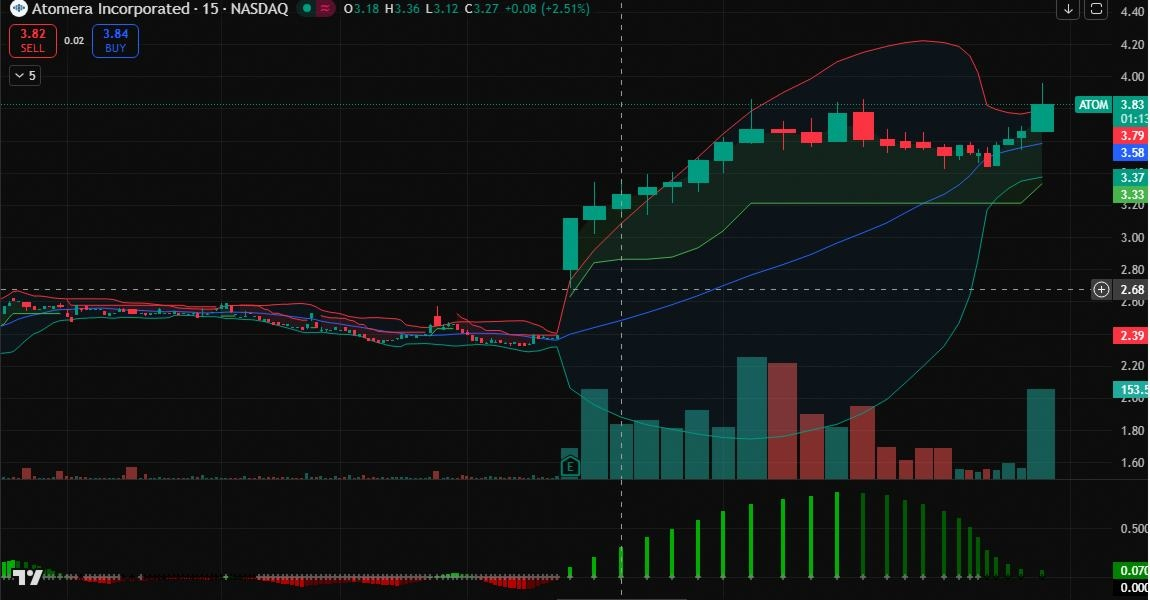1150x600 pixels.
Task: Click the ATOM symbol price label
Action: click(x=1093, y=105)
